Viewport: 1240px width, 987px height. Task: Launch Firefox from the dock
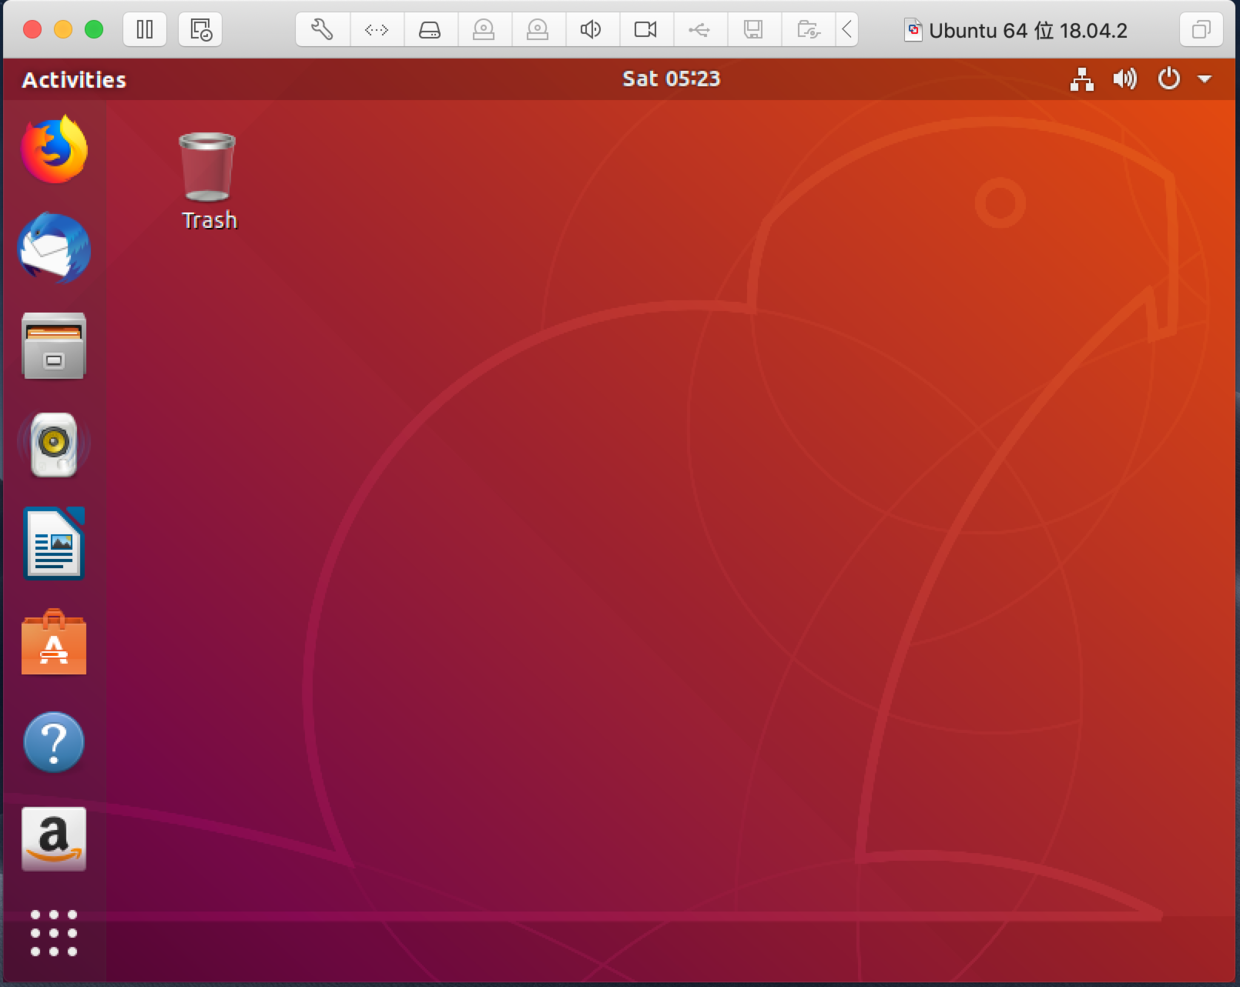pos(54,148)
